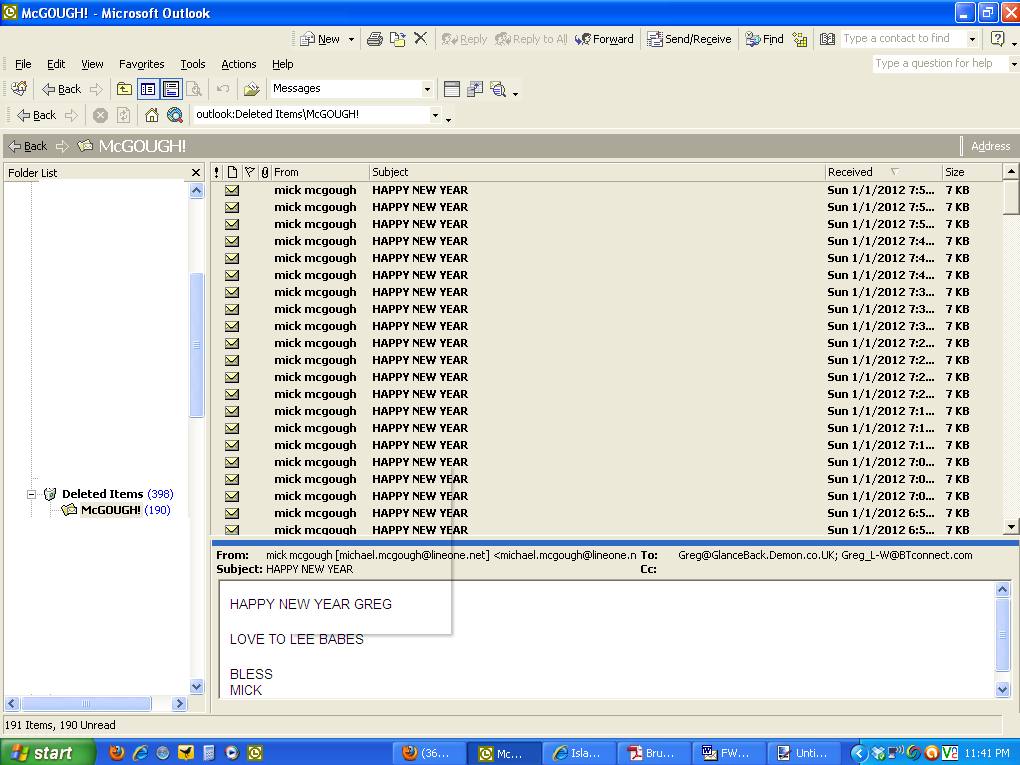The image size is (1020, 765).
Task: Click Back in the McGOUGH! folder banner
Action: [x=28, y=146]
